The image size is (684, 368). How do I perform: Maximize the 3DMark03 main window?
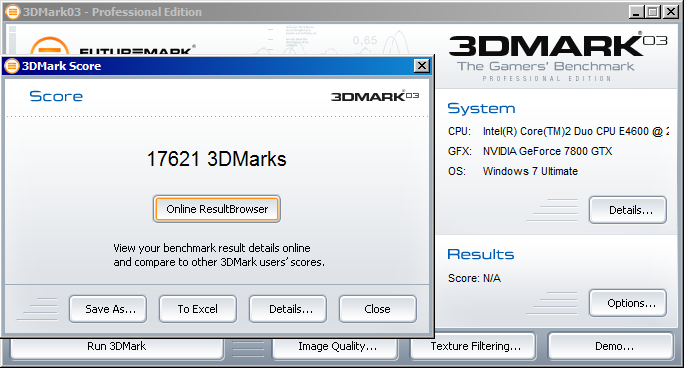click(653, 12)
